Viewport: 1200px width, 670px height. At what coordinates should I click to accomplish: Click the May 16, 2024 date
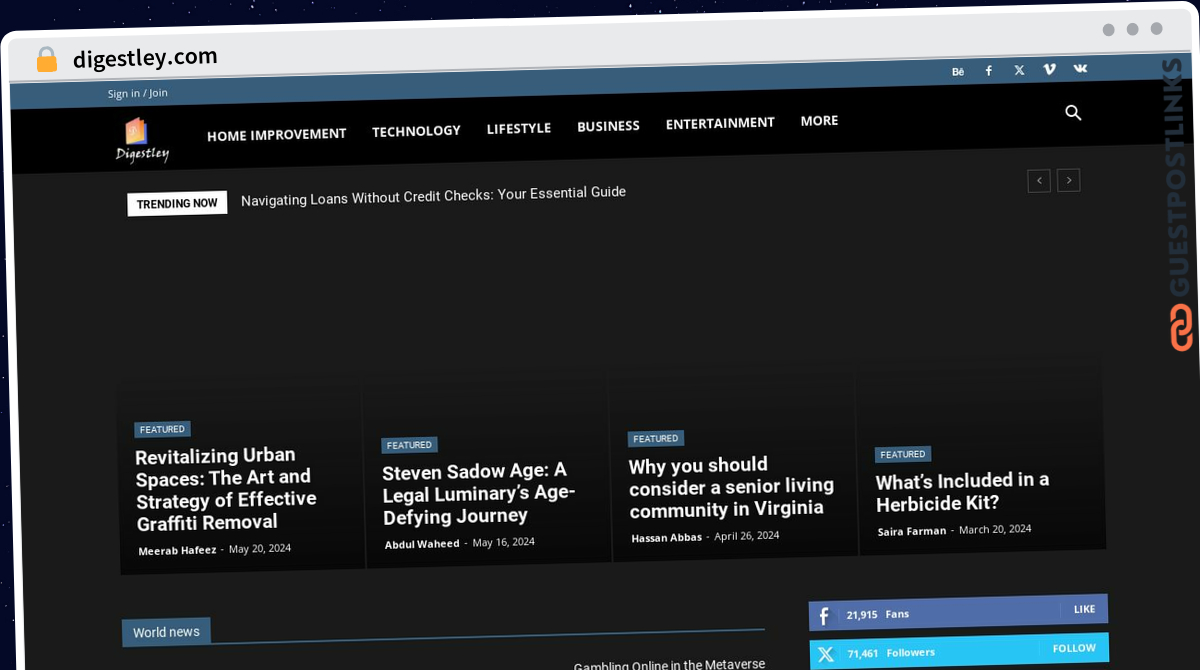(x=503, y=542)
